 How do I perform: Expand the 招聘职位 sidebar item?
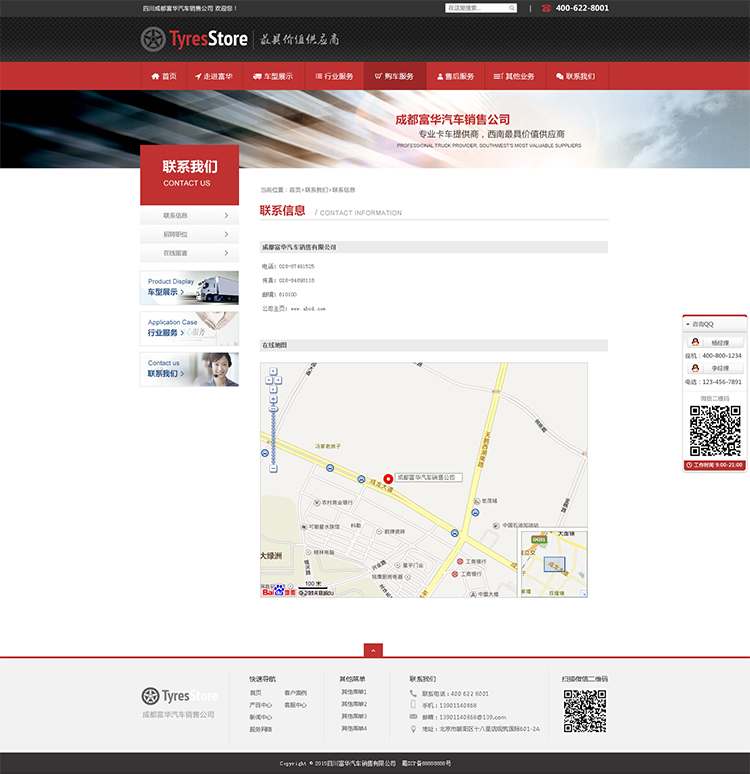tap(189, 234)
